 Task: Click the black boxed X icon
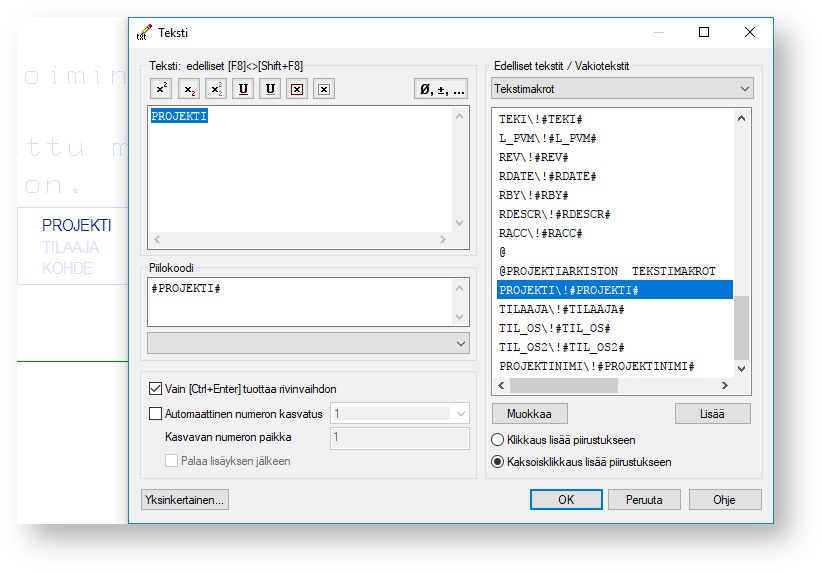click(323, 89)
